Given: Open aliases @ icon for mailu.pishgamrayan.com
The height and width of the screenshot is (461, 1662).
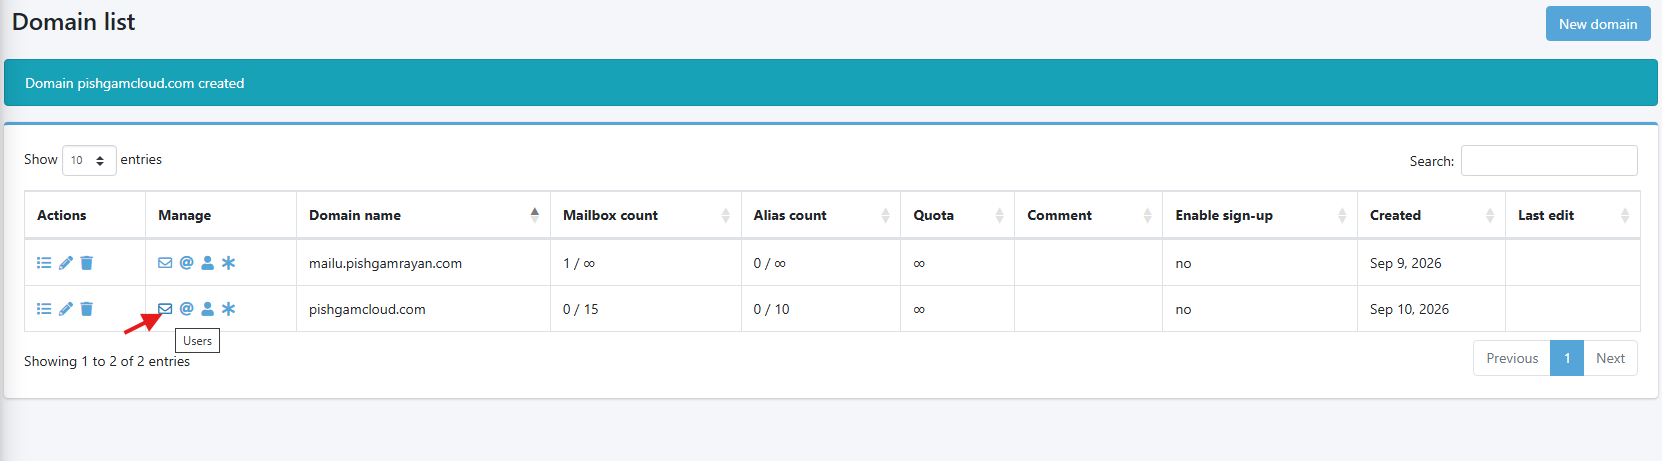Looking at the screenshot, I should 186,263.
